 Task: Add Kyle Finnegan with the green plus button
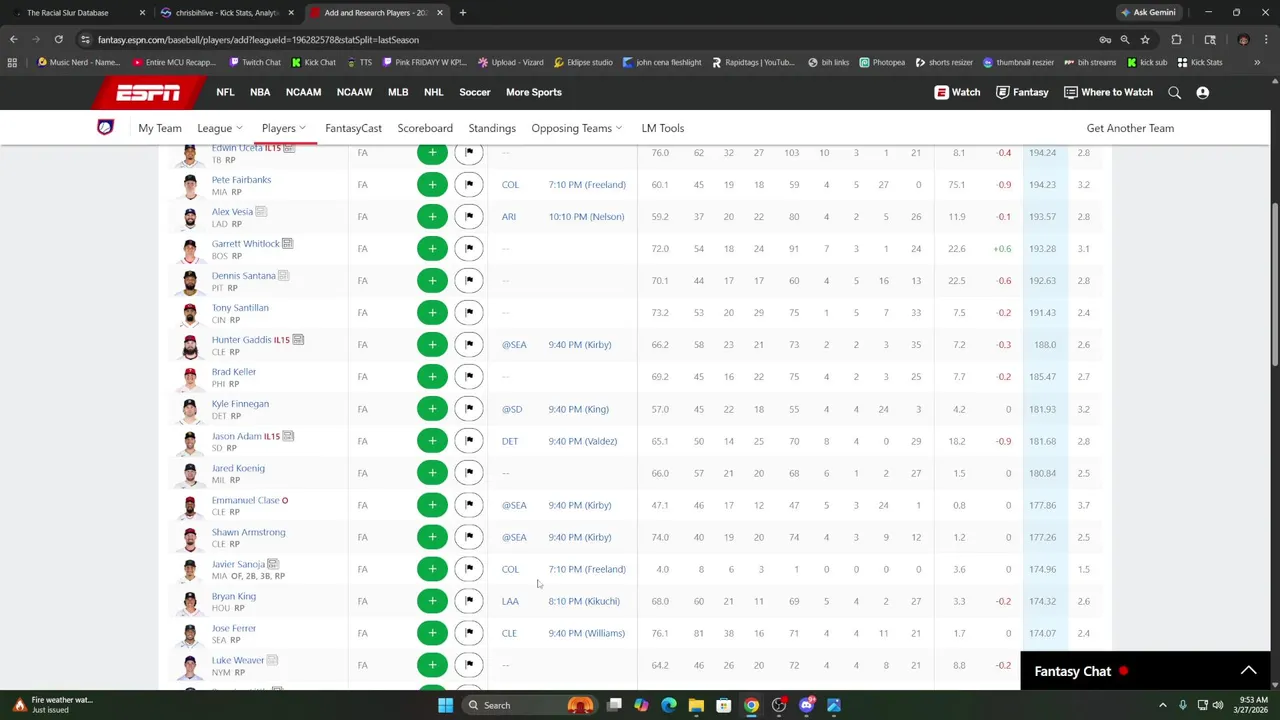pyautogui.click(x=432, y=409)
